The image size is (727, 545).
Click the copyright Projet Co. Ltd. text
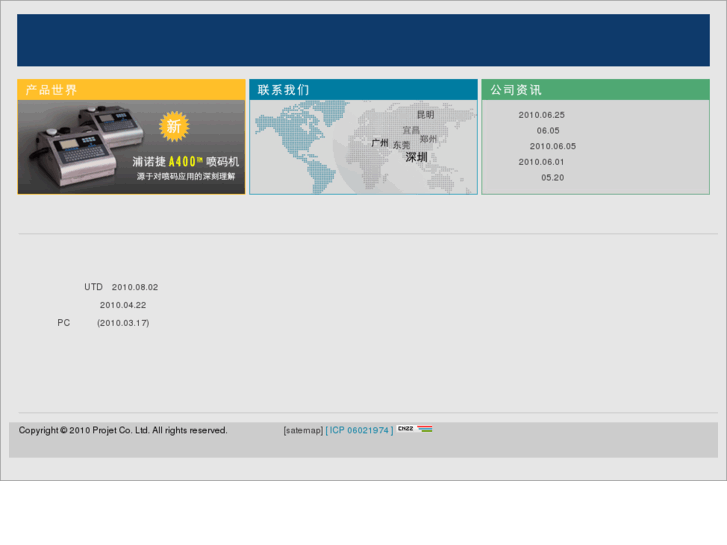coord(123,430)
